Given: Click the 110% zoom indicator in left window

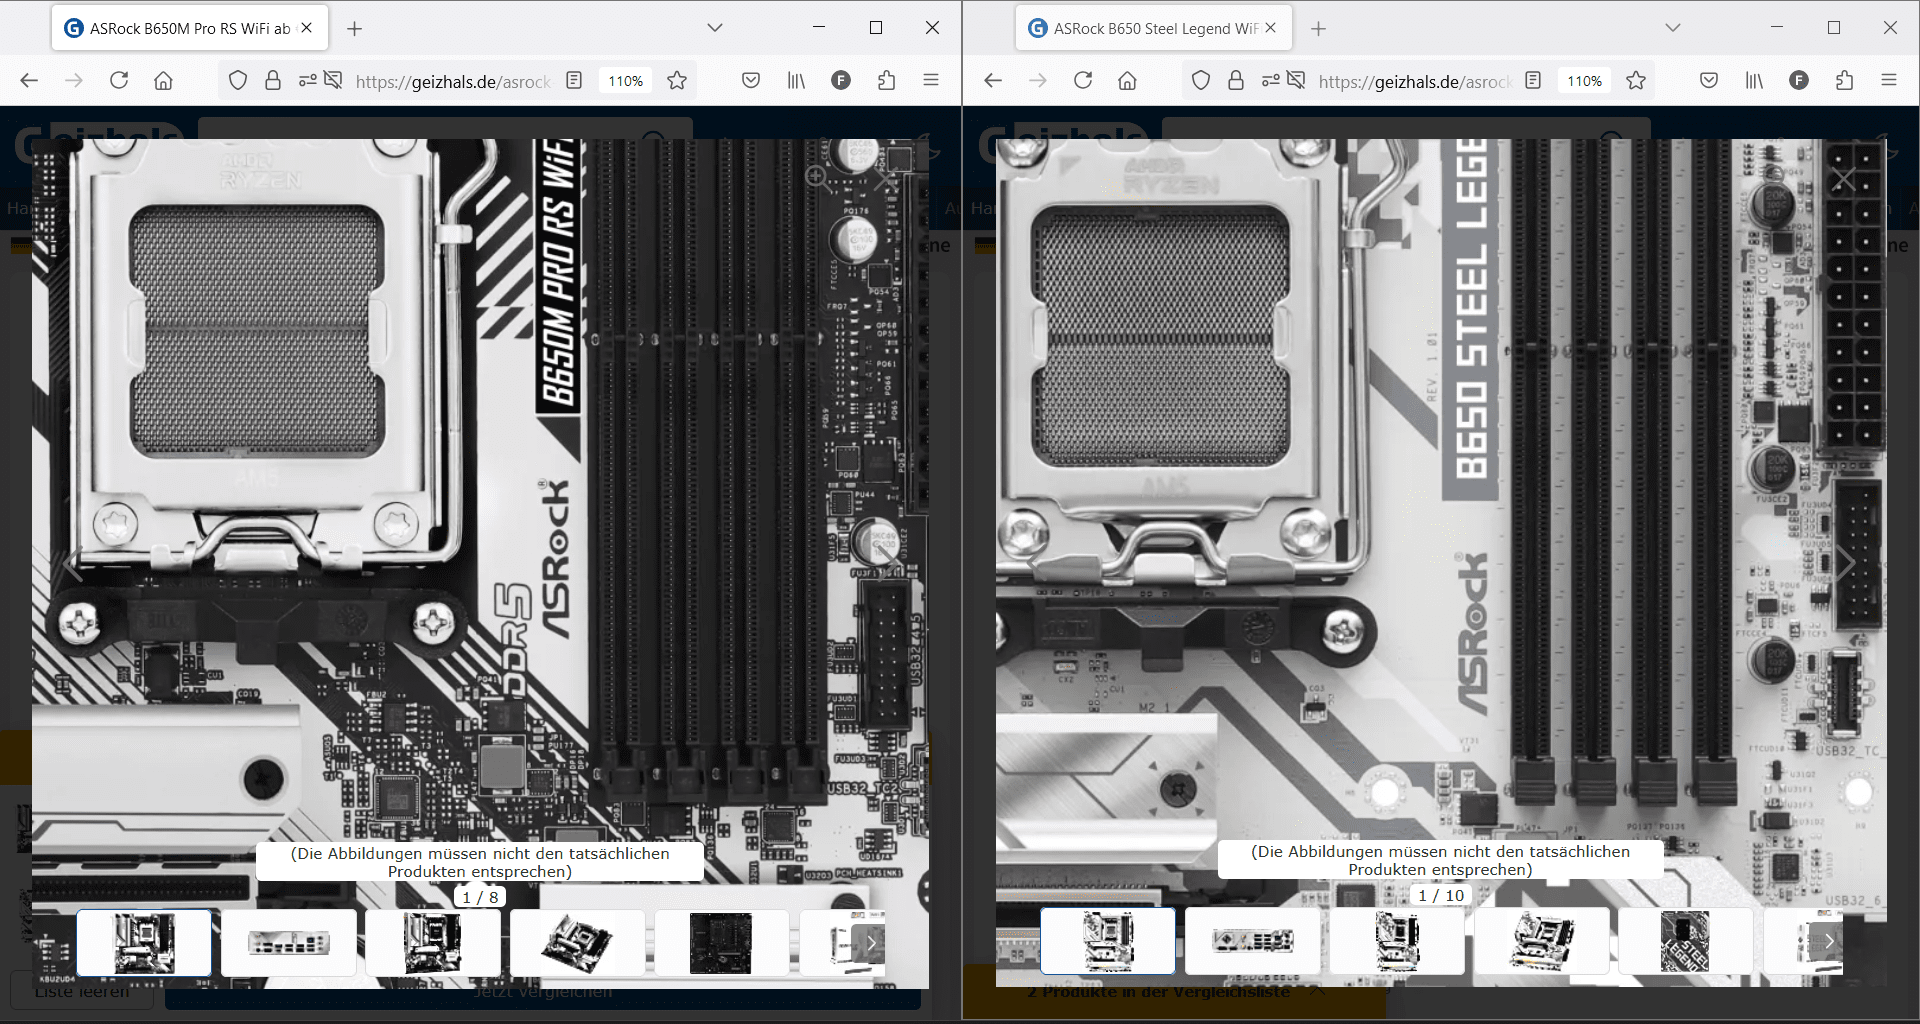Looking at the screenshot, I should pos(626,81).
